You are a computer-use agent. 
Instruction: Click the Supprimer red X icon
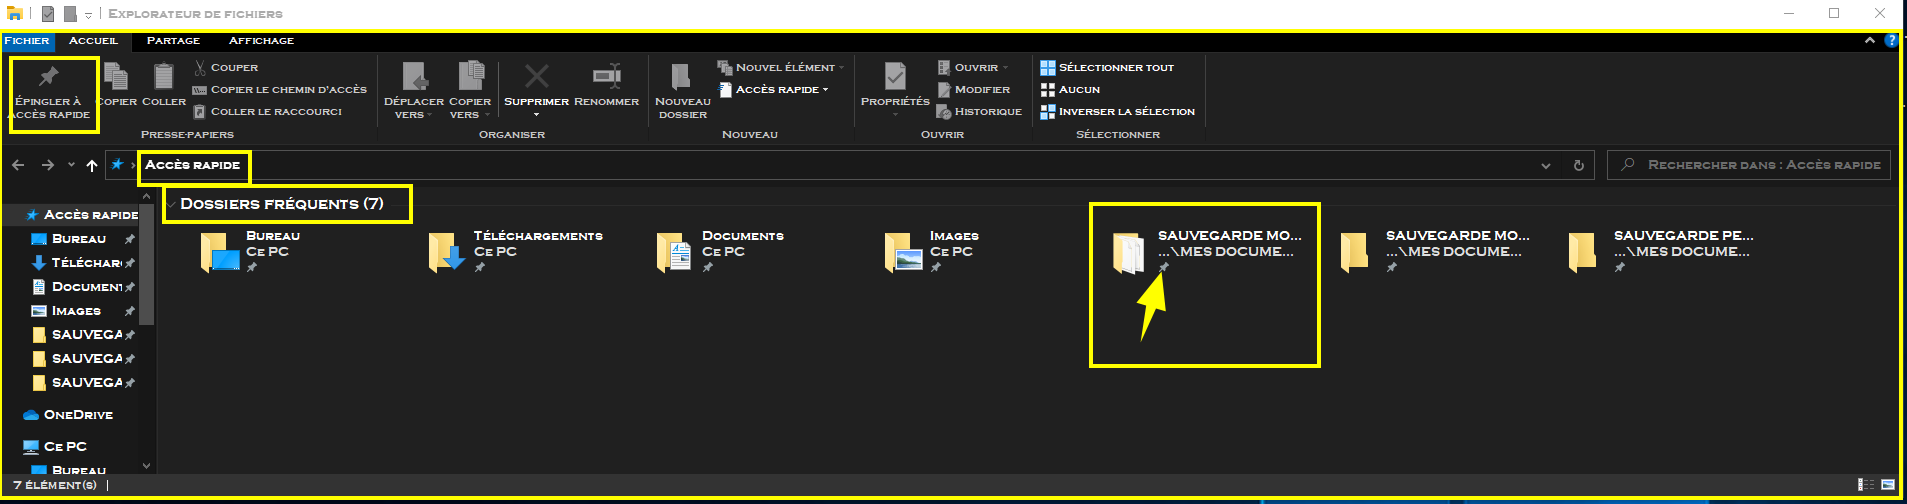click(537, 77)
